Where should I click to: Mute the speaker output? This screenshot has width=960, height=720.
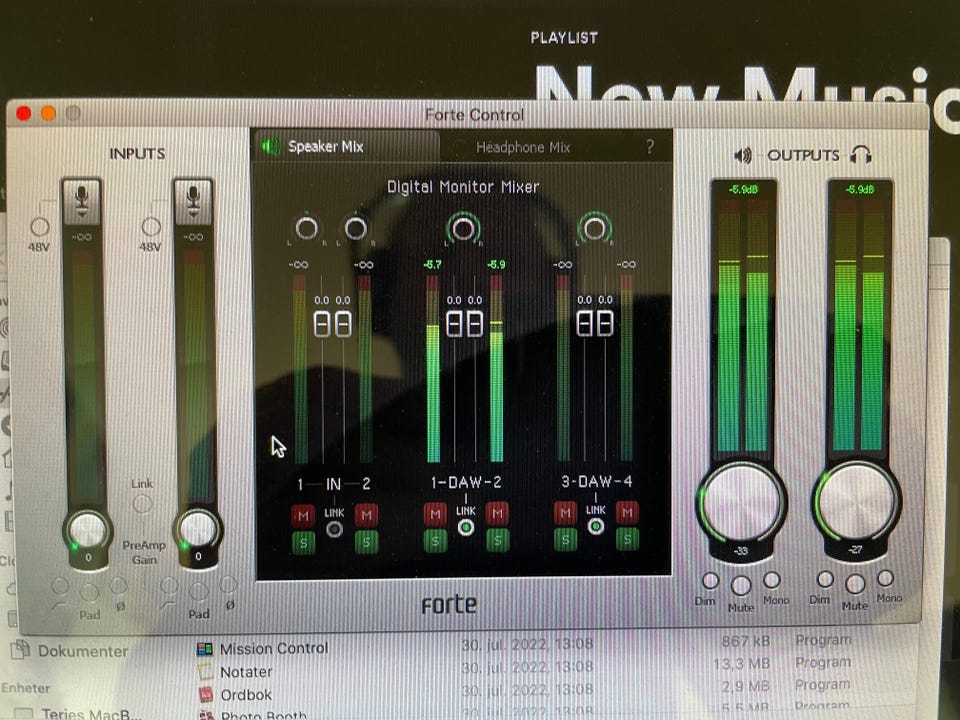pyautogui.click(x=741, y=586)
